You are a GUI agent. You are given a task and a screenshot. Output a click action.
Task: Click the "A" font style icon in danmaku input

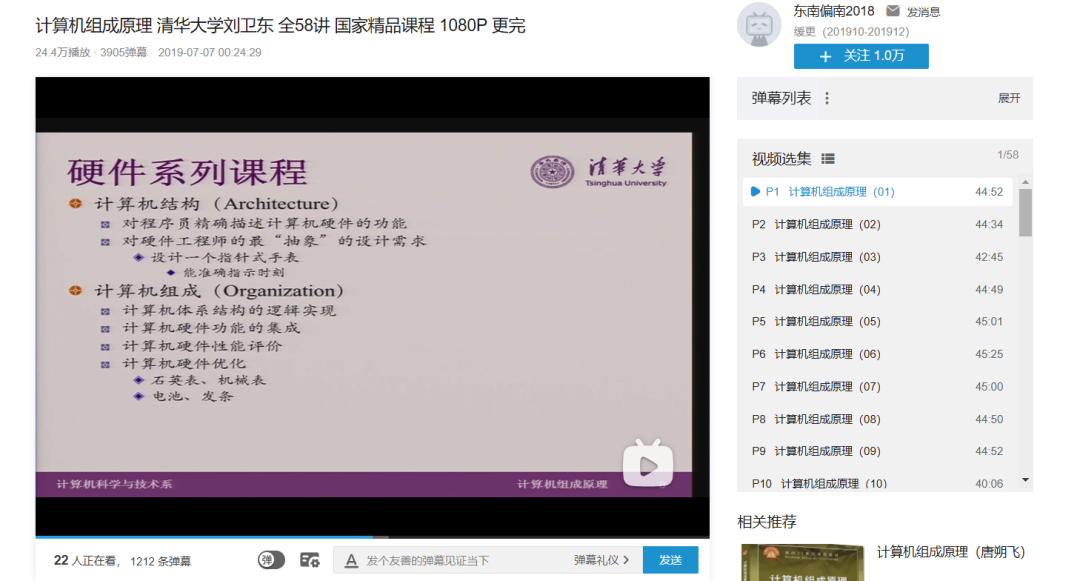pos(350,559)
